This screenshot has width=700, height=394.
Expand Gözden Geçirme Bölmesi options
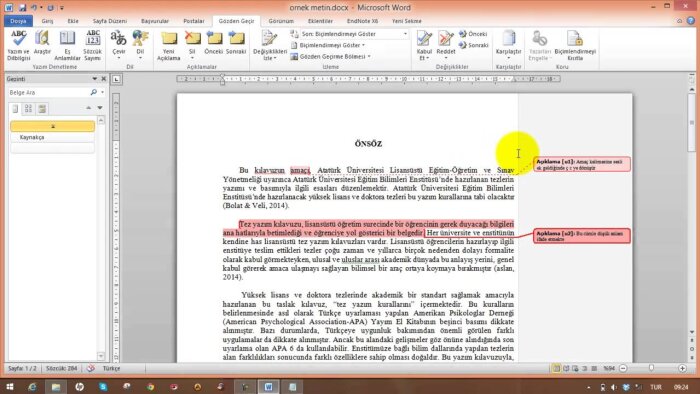330,57
